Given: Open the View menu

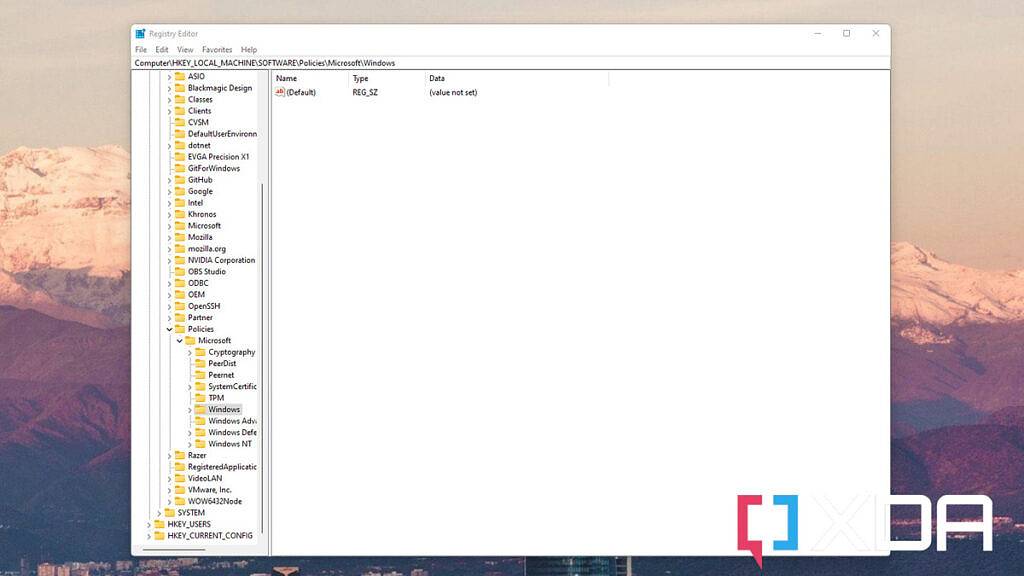Looking at the screenshot, I should [x=184, y=48].
